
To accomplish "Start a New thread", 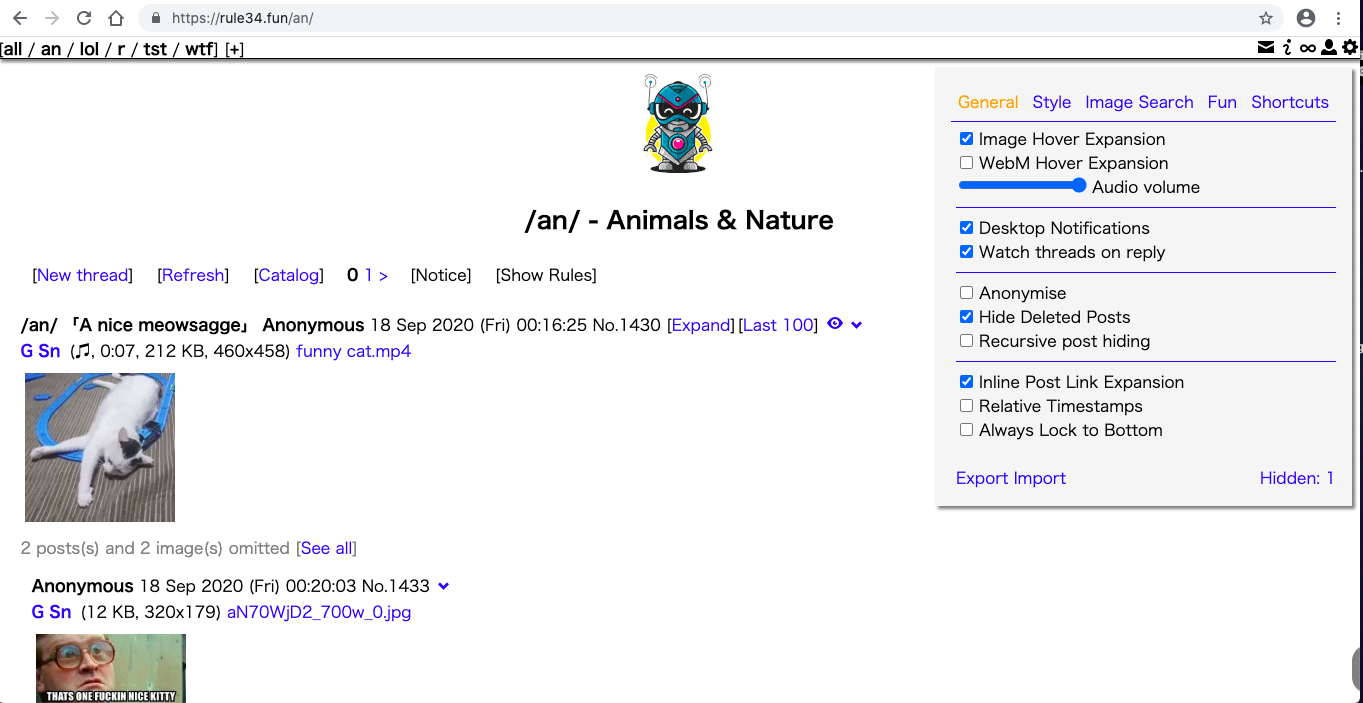I will [x=82, y=275].
